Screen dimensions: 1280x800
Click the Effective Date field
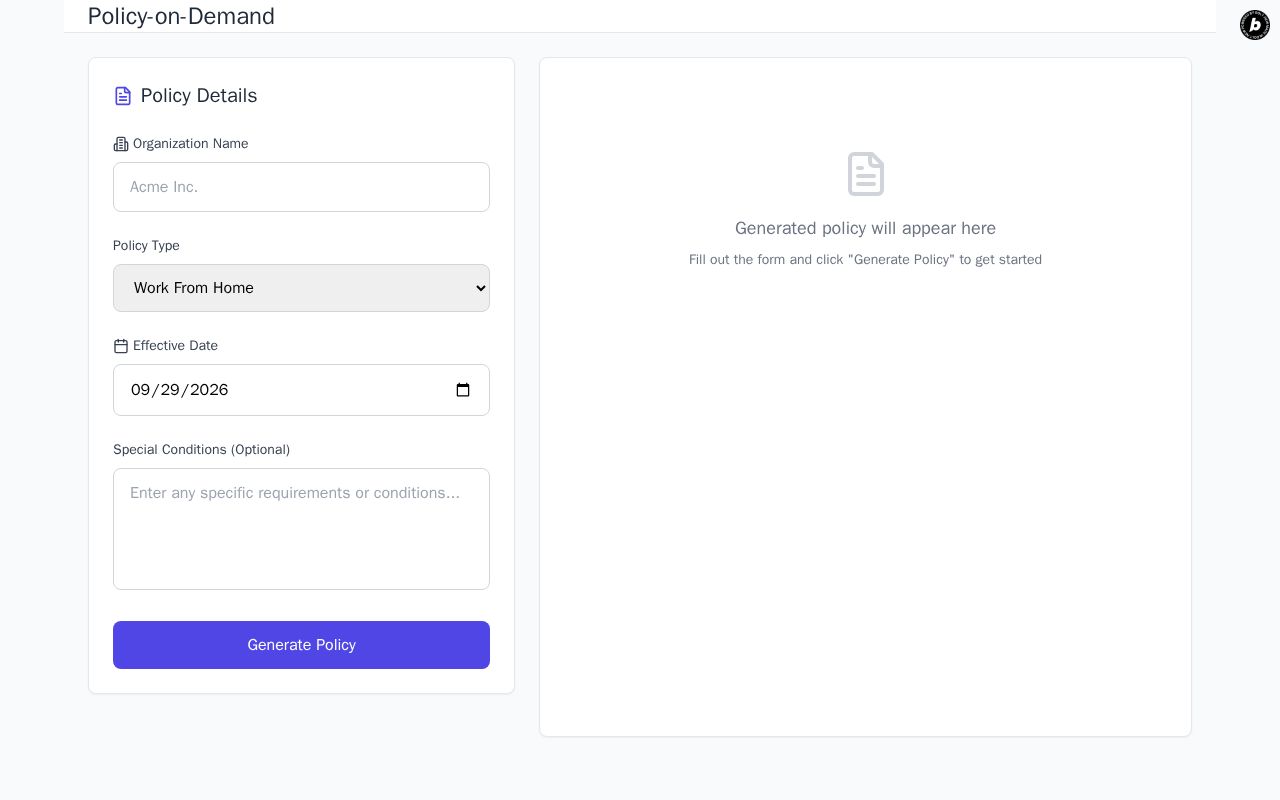coord(301,390)
